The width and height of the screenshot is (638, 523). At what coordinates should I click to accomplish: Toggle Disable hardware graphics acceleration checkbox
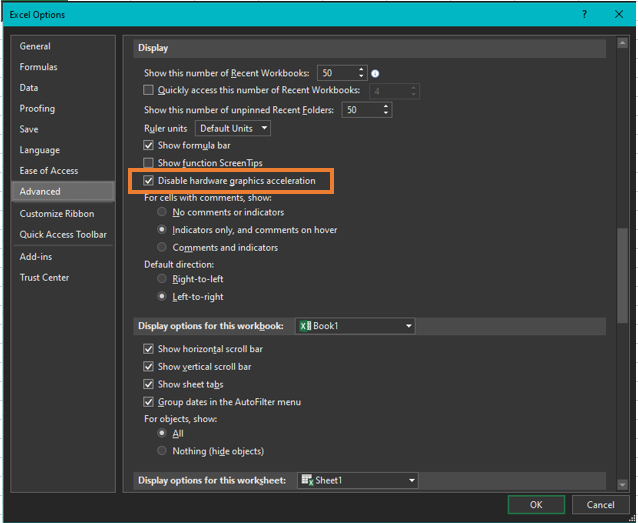click(150, 181)
